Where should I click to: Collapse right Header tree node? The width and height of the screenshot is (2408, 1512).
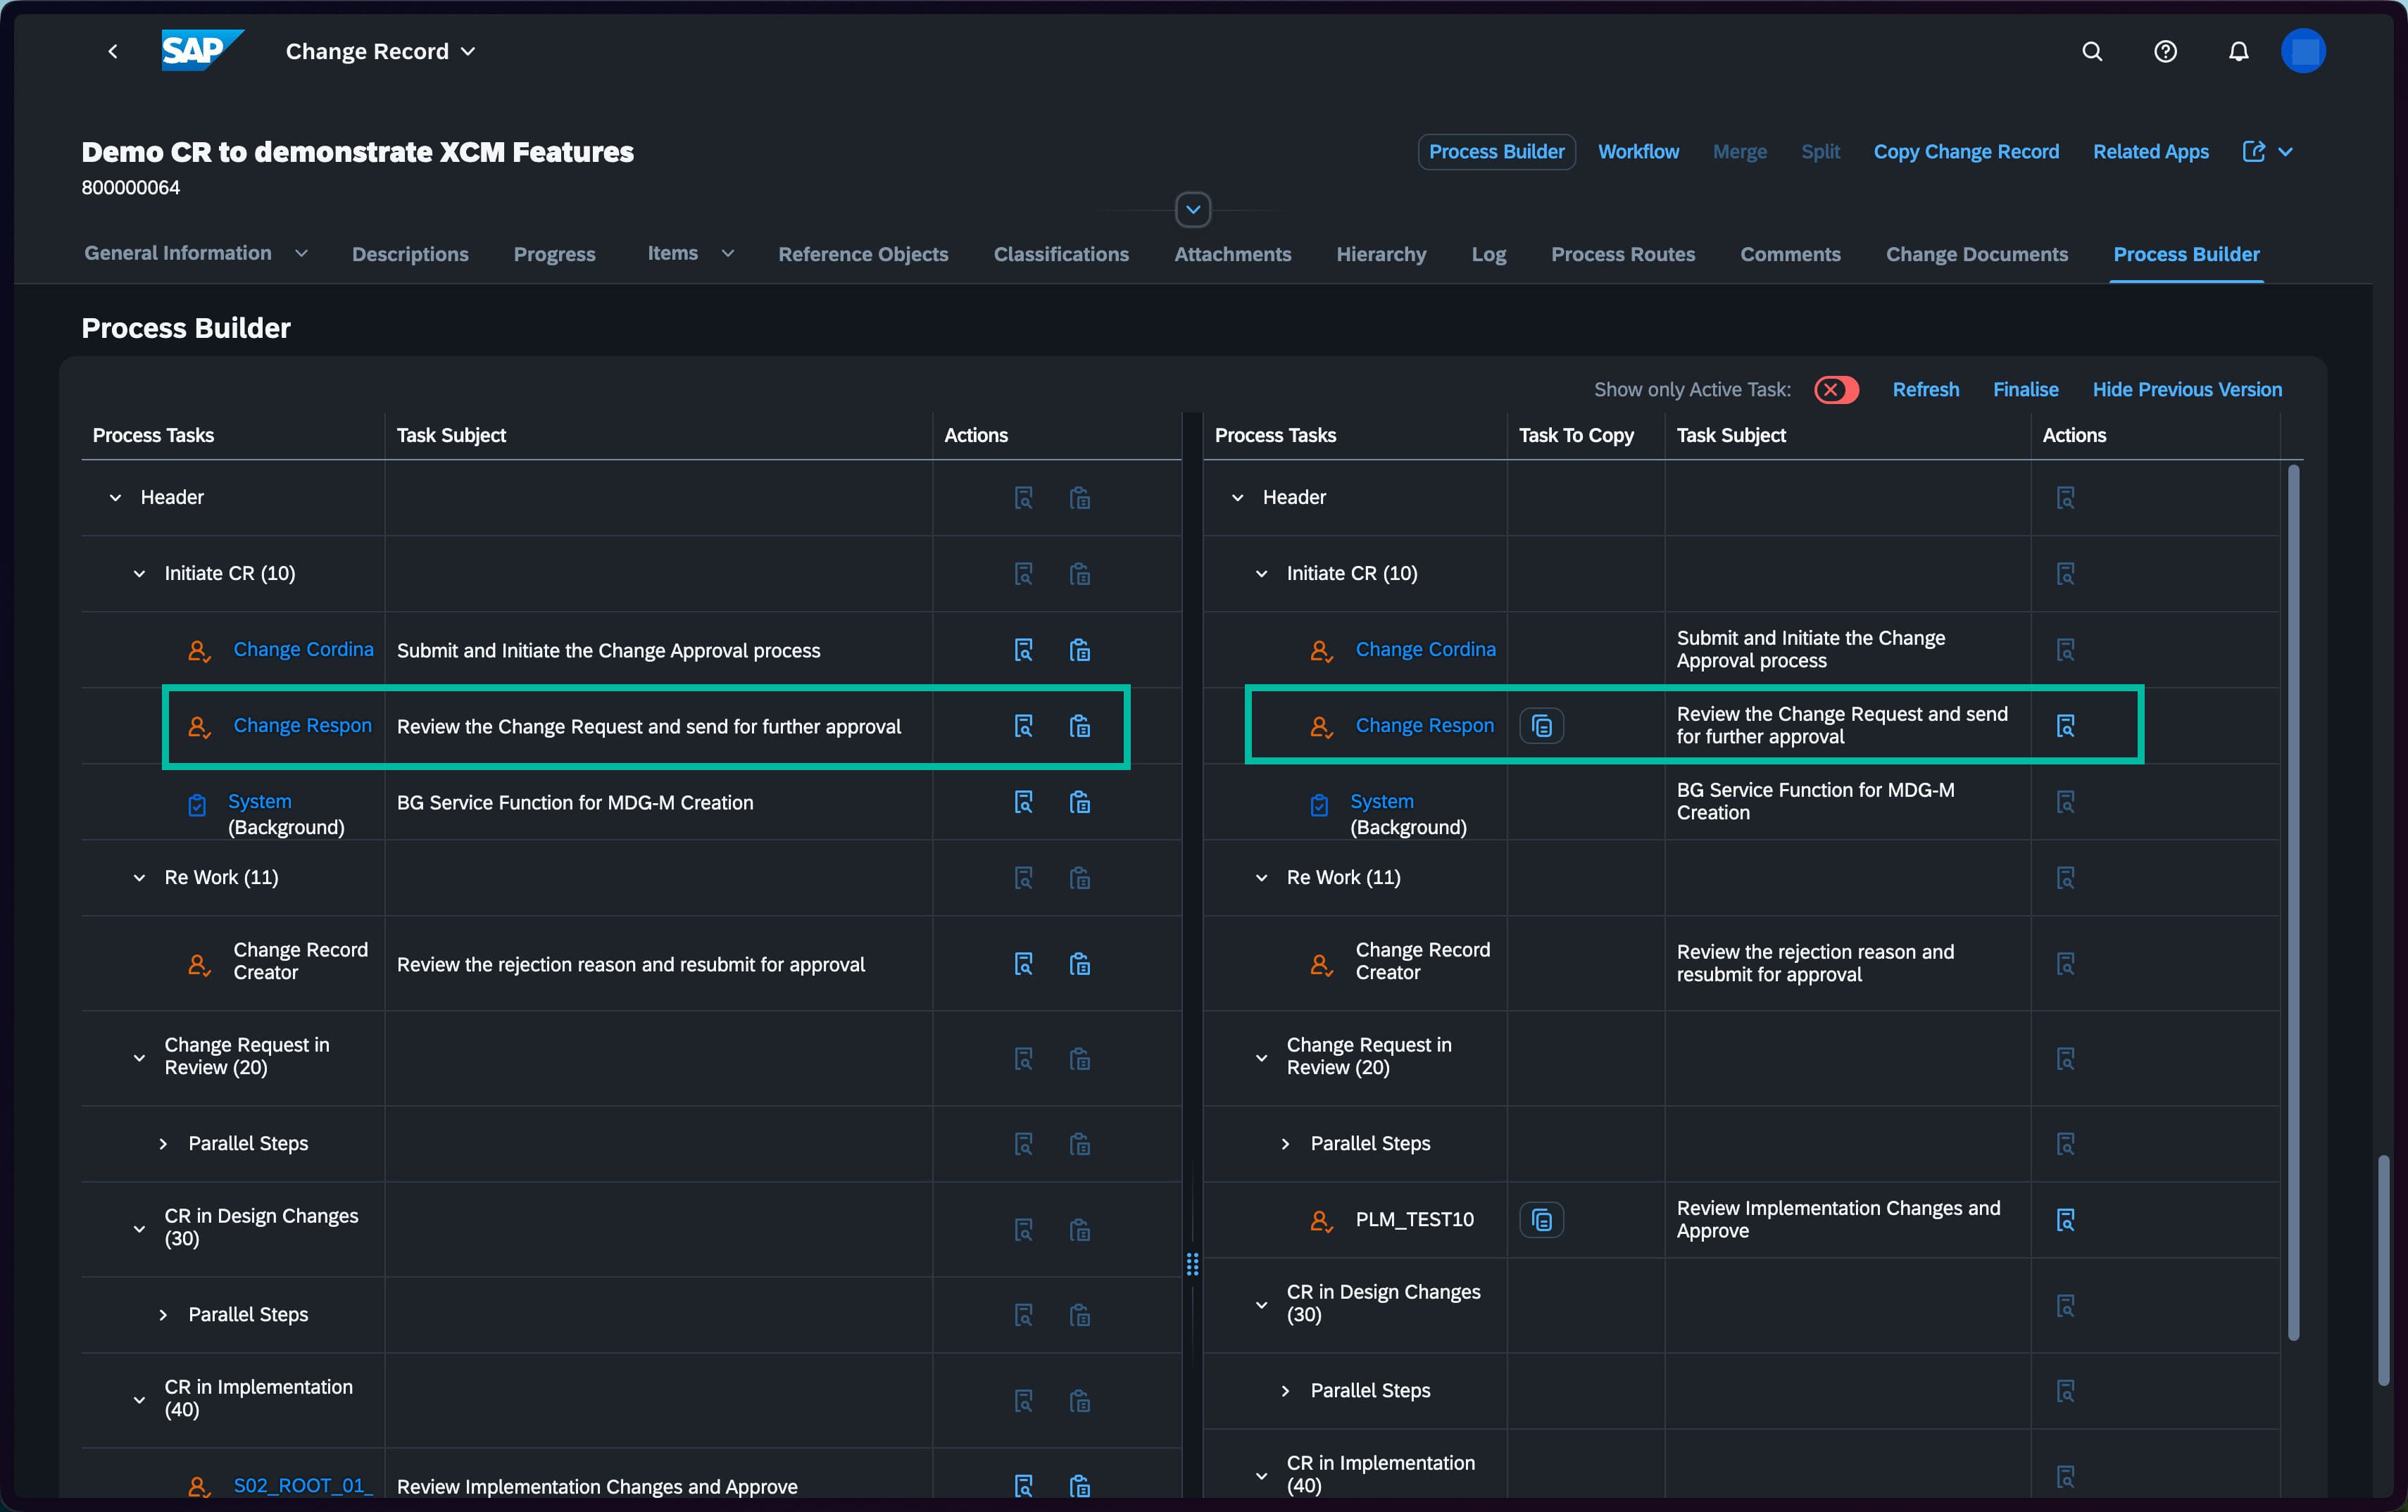coord(1238,498)
